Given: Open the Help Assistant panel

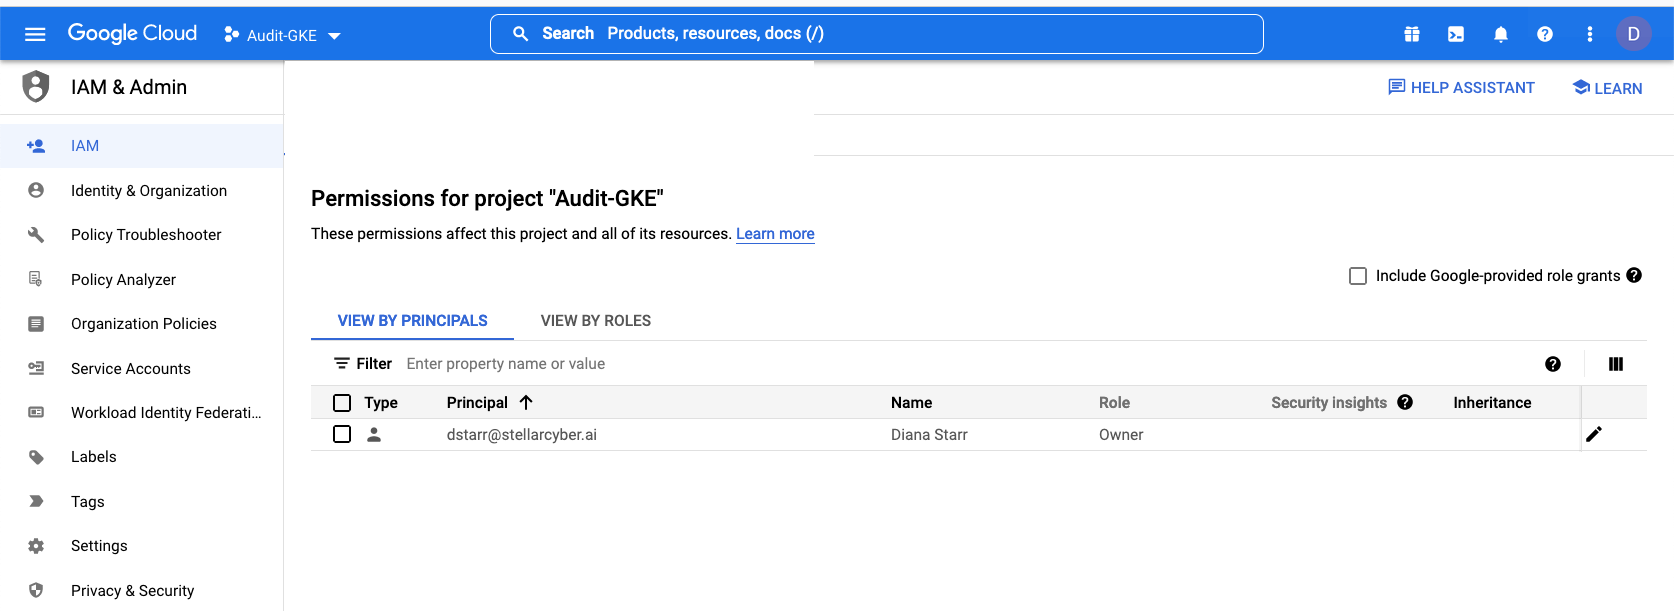Looking at the screenshot, I should click(x=1461, y=88).
